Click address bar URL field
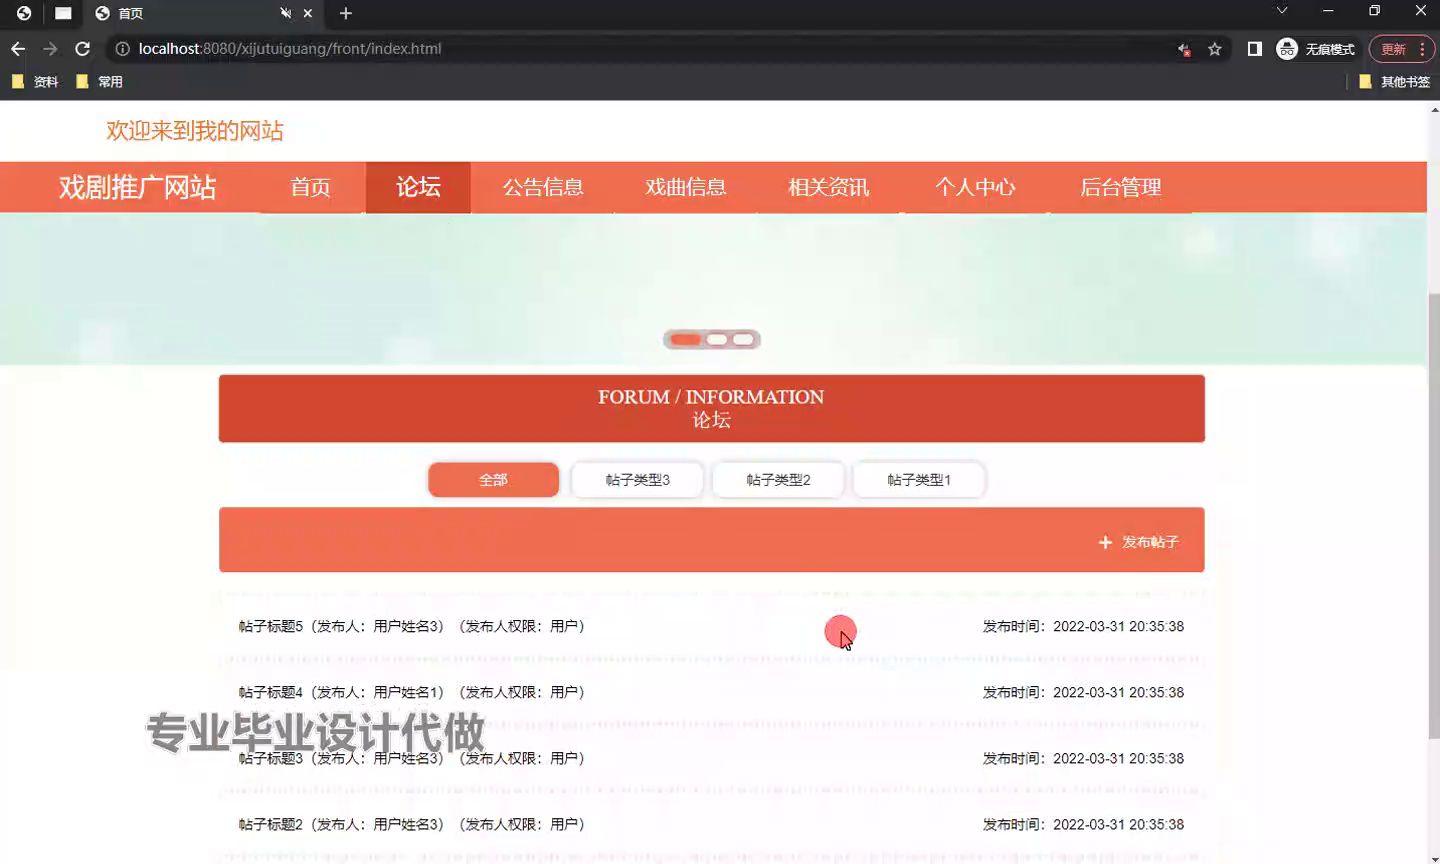 (640, 49)
